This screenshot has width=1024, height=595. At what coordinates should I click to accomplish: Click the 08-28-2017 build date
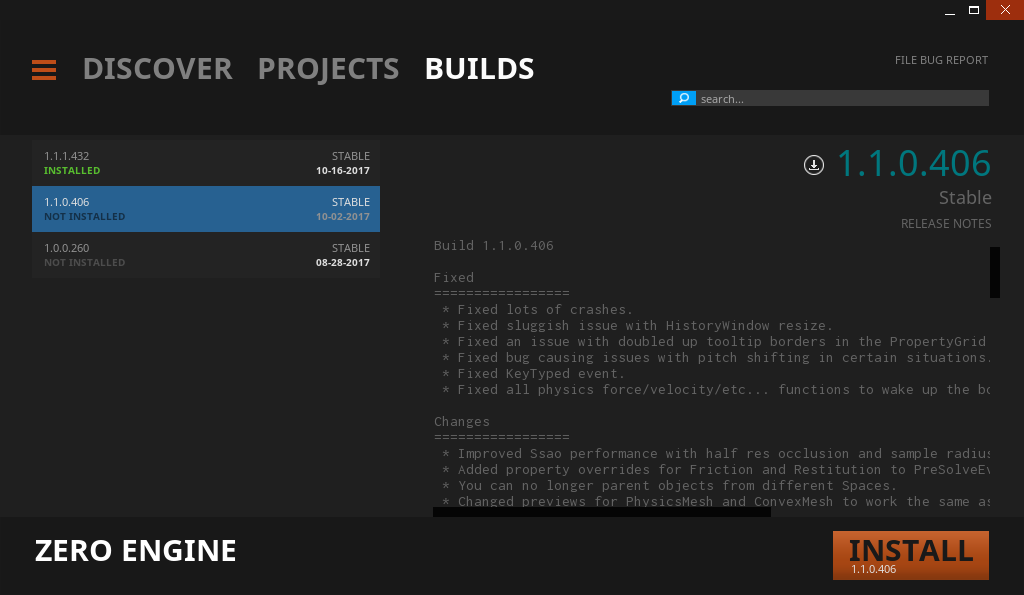coord(343,263)
